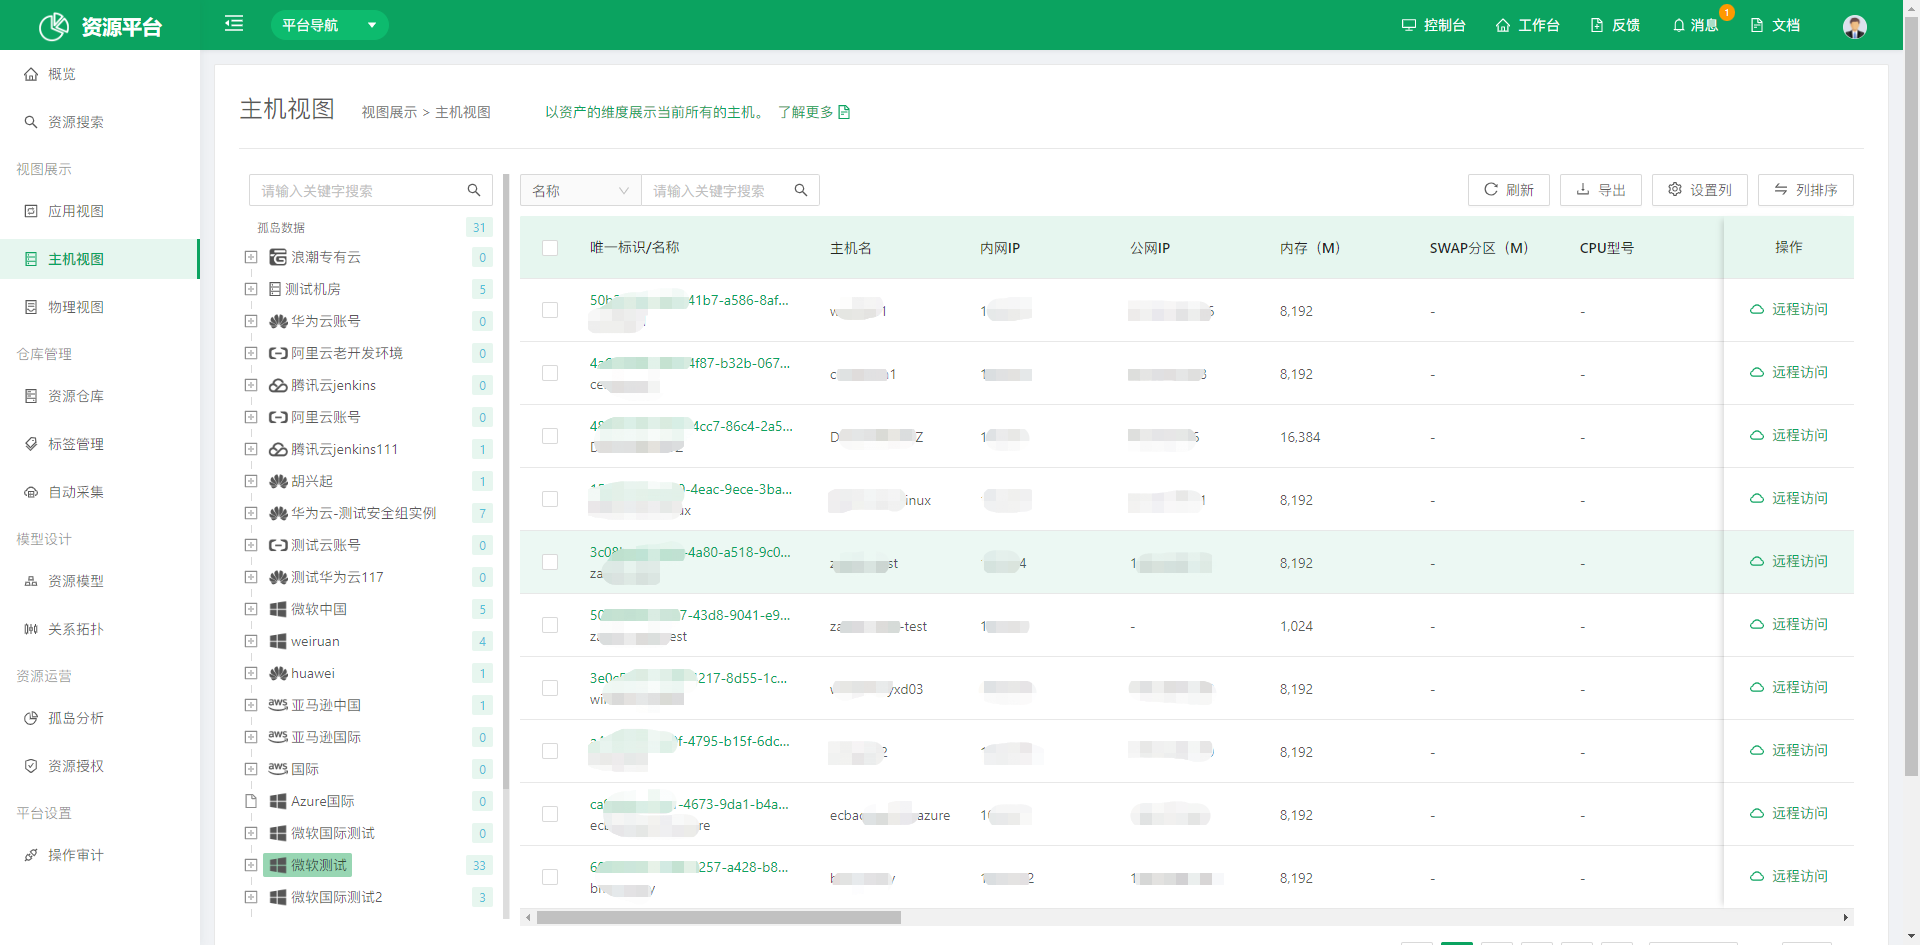Select the 微软测试 tree item

coord(308,865)
